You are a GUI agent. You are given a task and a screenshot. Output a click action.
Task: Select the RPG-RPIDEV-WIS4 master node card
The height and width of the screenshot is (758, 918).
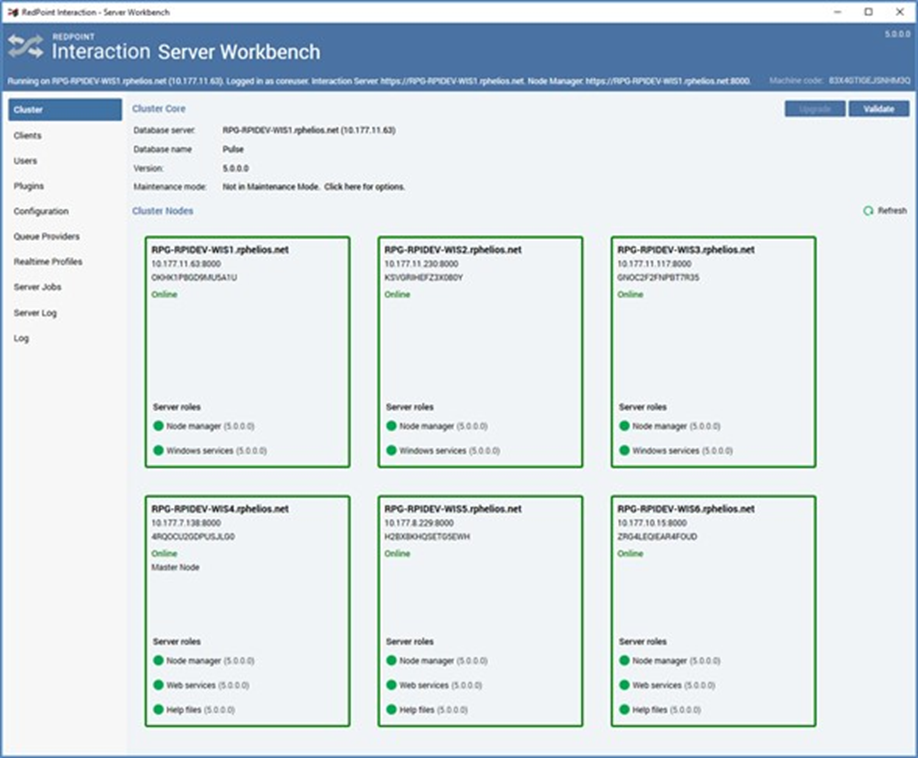pos(247,610)
